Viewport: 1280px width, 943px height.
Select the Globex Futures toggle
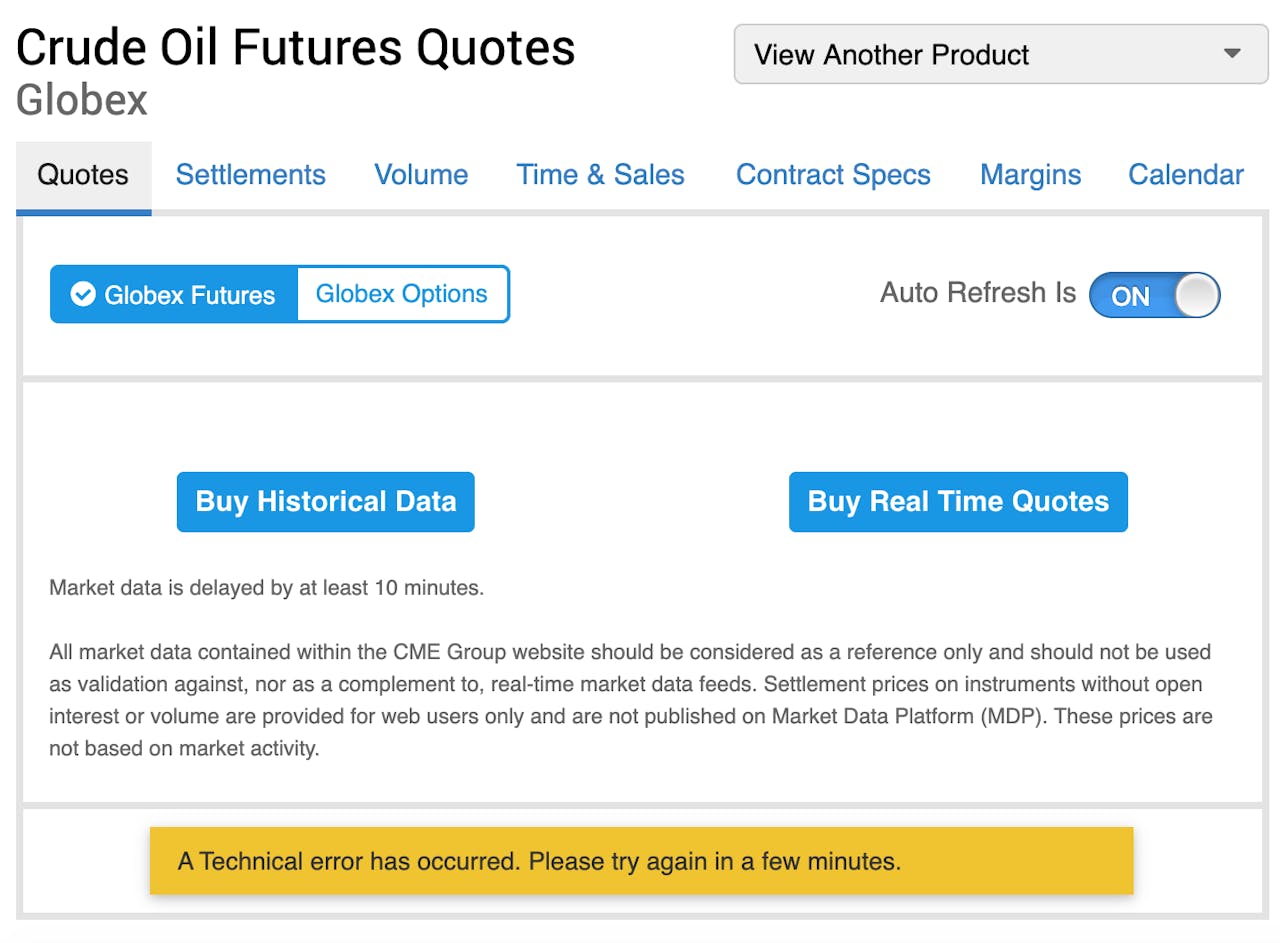175,294
